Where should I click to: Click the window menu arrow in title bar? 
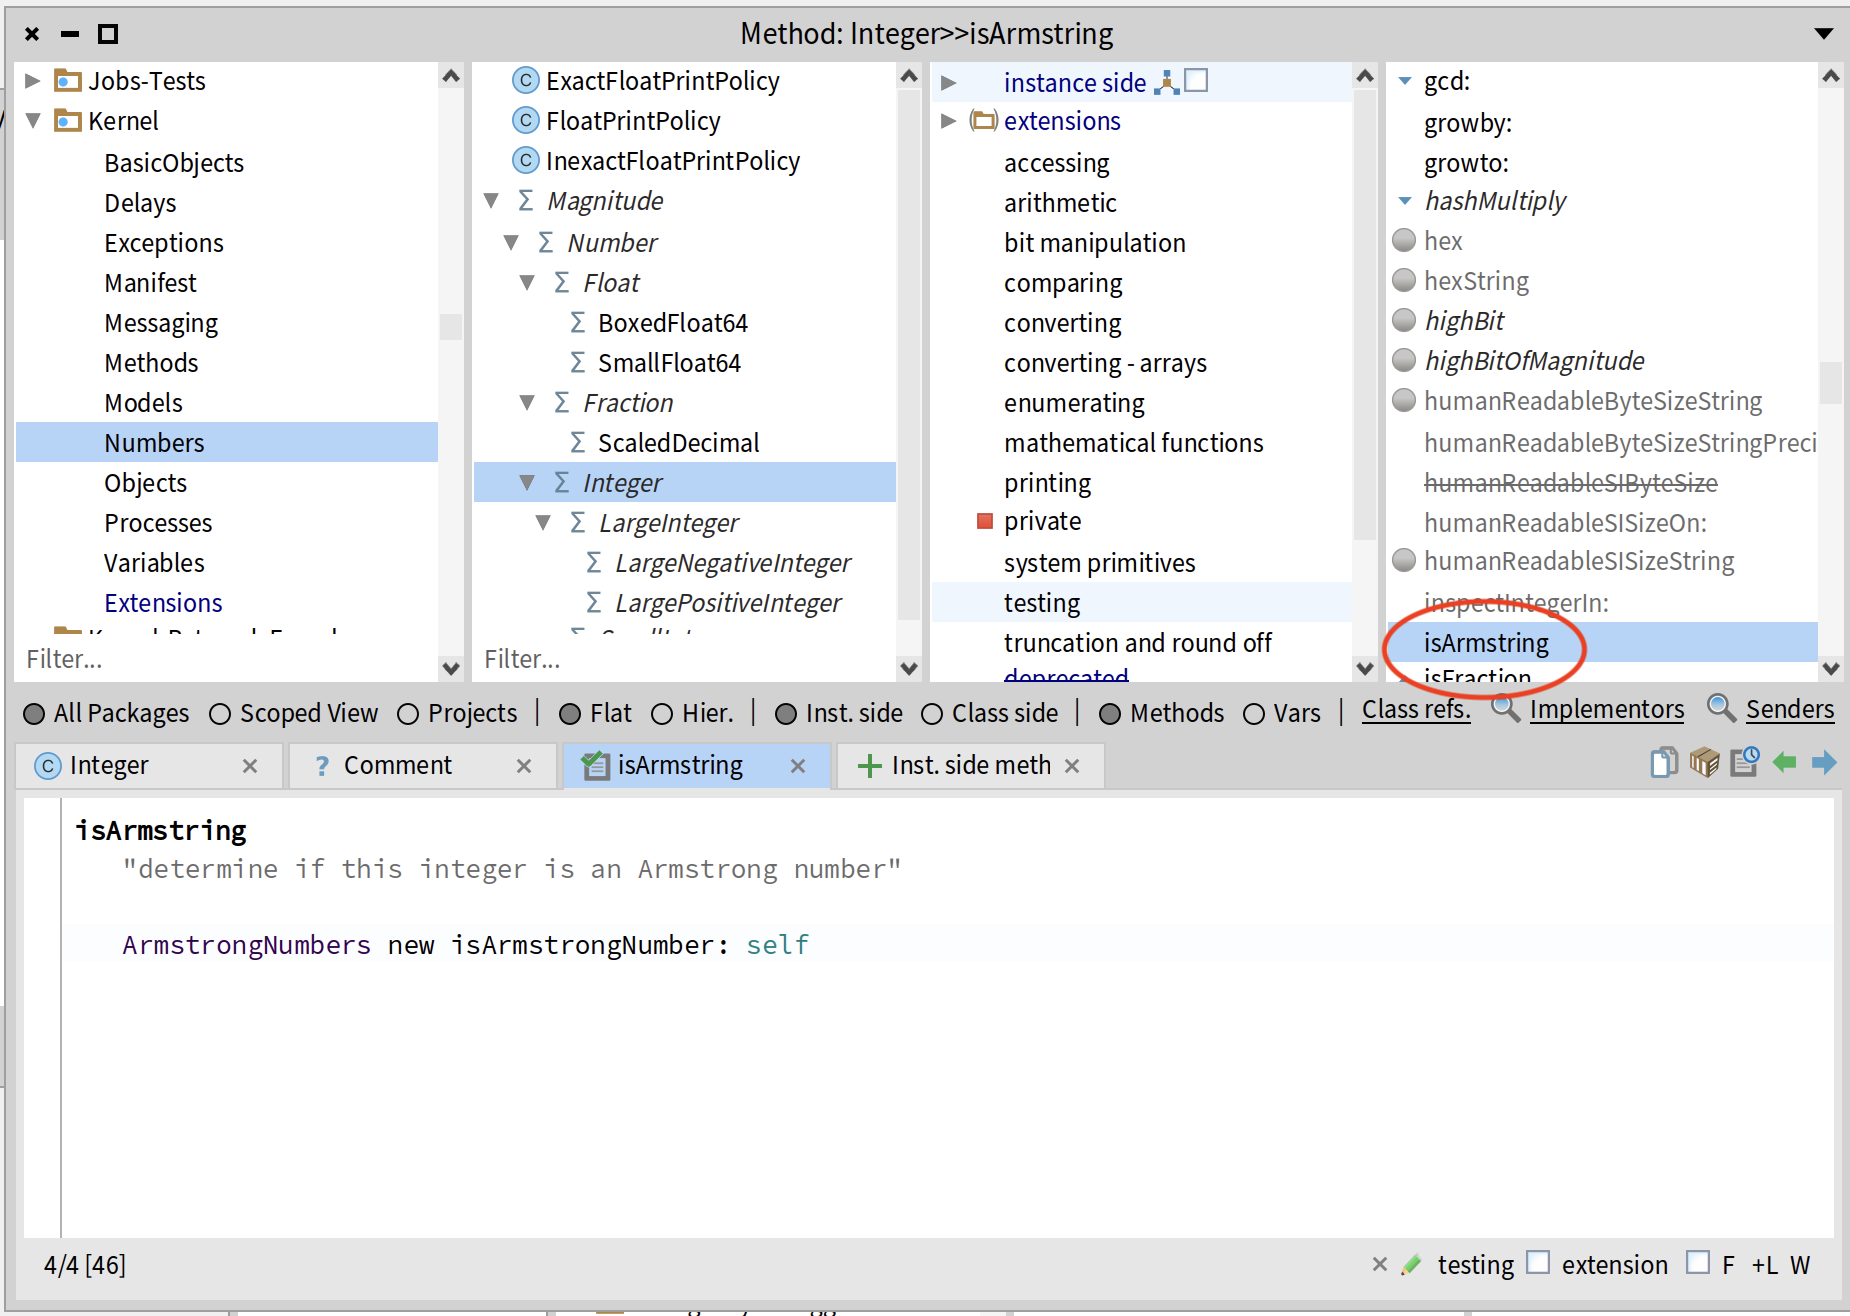(1824, 34)
